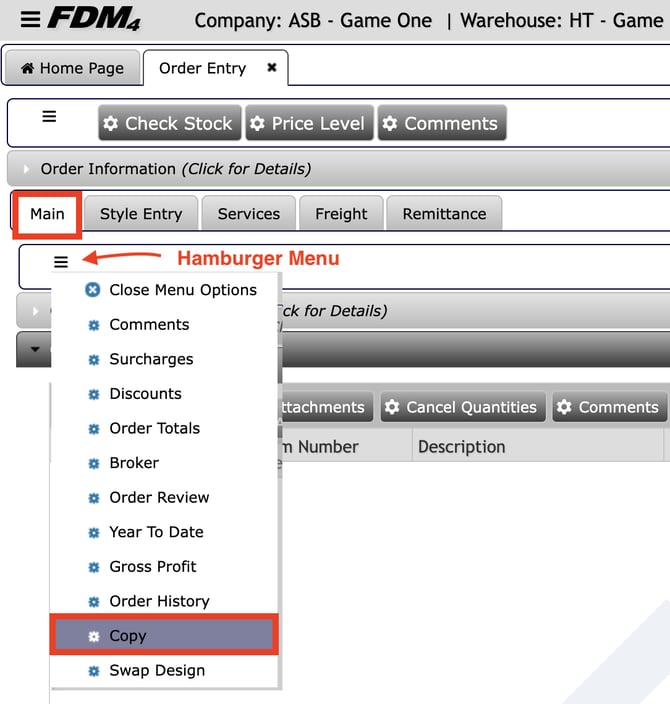Screen dimensions: 670x704
Task: Click the Main tab hamburger menu icon
Action: (x=61, y=262)
